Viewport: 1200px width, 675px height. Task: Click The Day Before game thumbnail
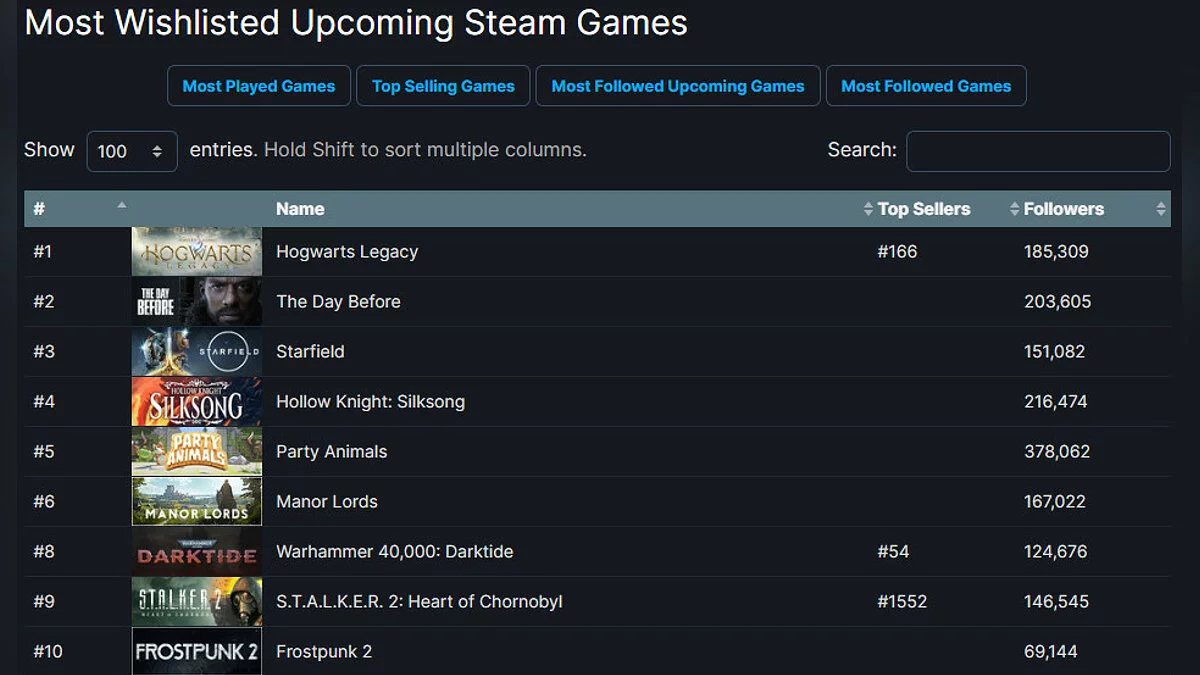coord(197,302)
